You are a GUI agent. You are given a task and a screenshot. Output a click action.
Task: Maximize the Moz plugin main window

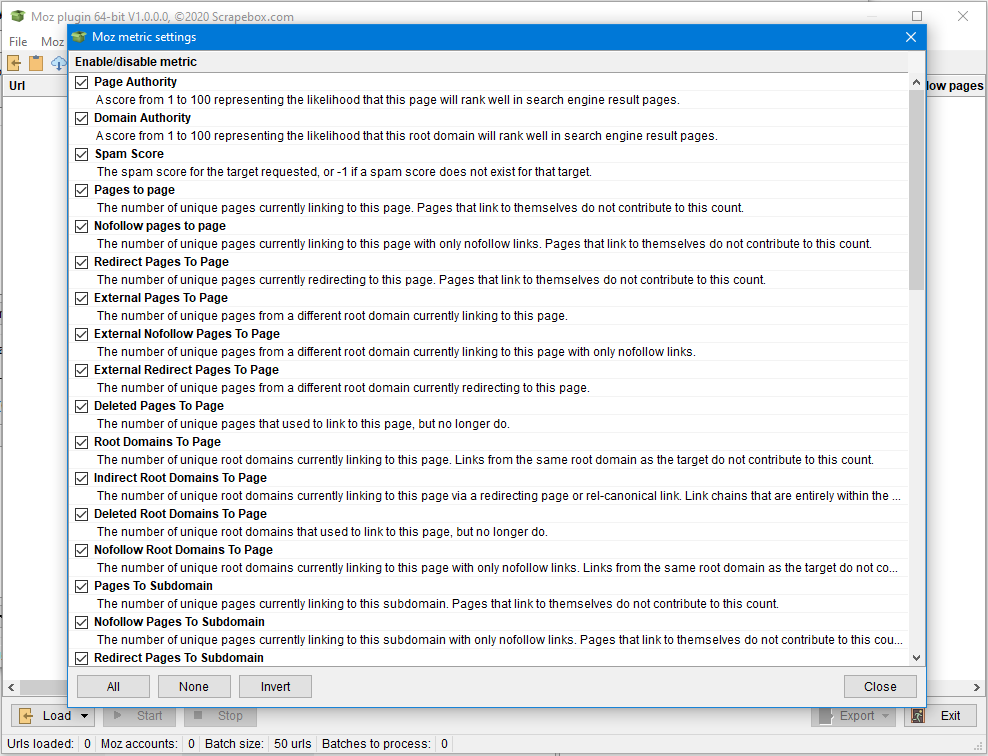917,16
